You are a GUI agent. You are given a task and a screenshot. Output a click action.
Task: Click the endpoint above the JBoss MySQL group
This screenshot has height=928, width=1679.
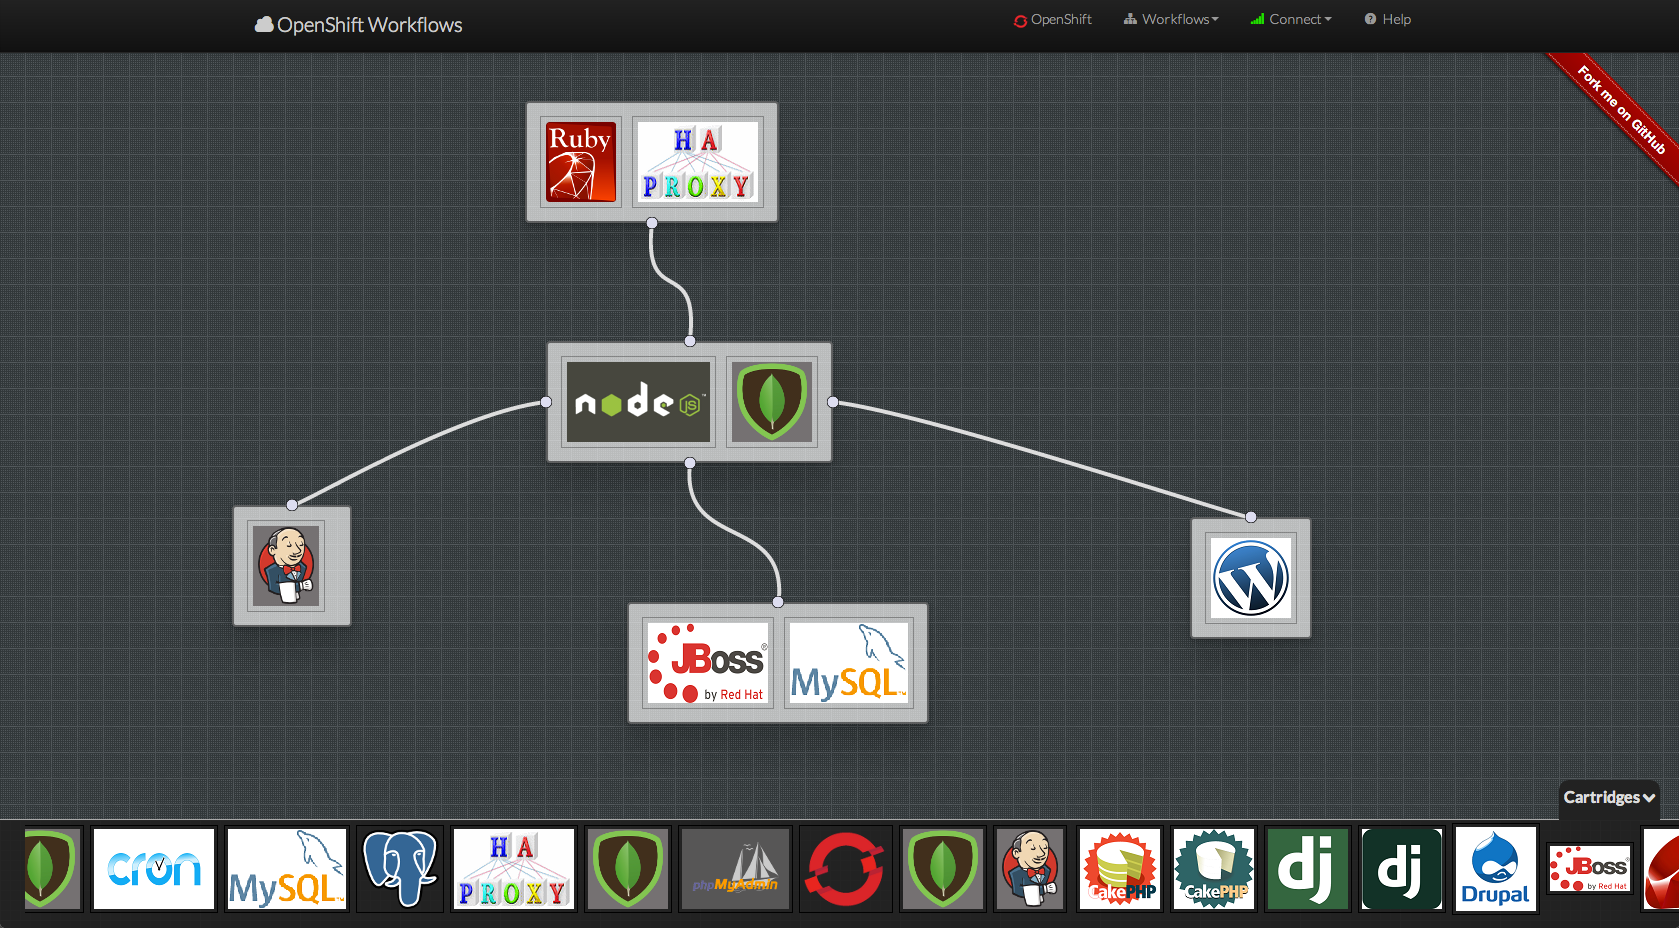(x=778, y=602)
